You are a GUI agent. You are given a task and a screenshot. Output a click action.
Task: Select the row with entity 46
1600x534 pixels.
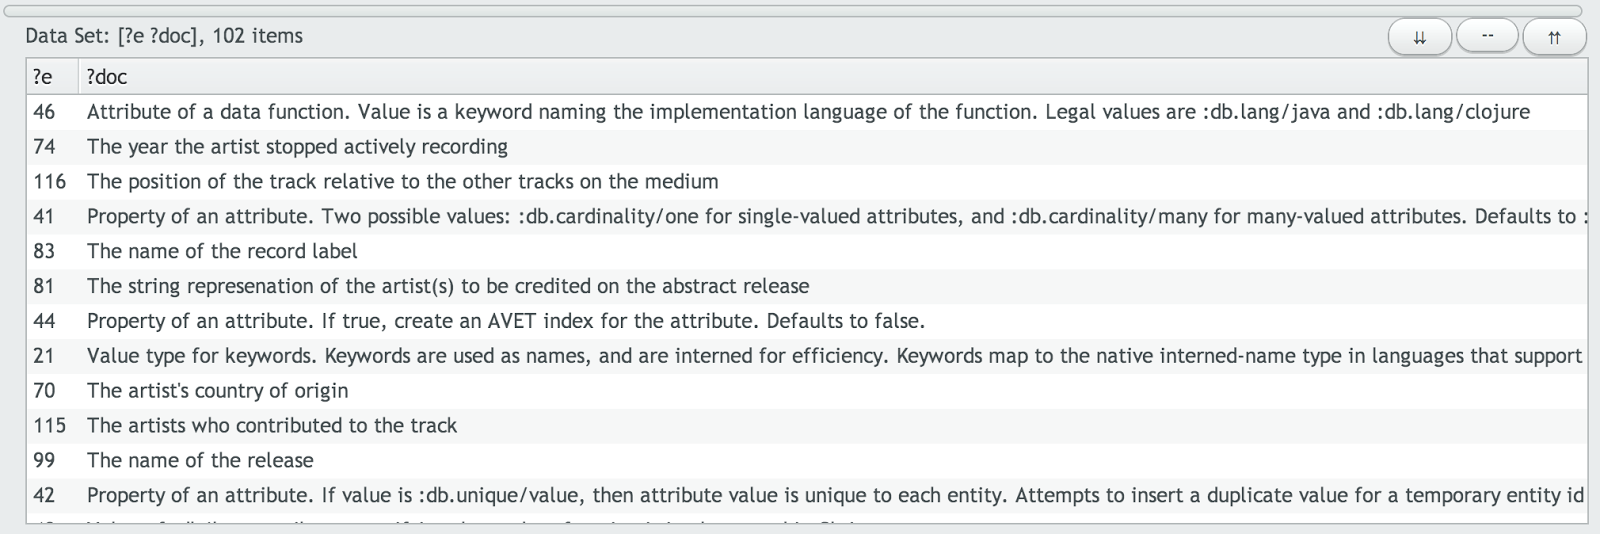click(807, 112)
